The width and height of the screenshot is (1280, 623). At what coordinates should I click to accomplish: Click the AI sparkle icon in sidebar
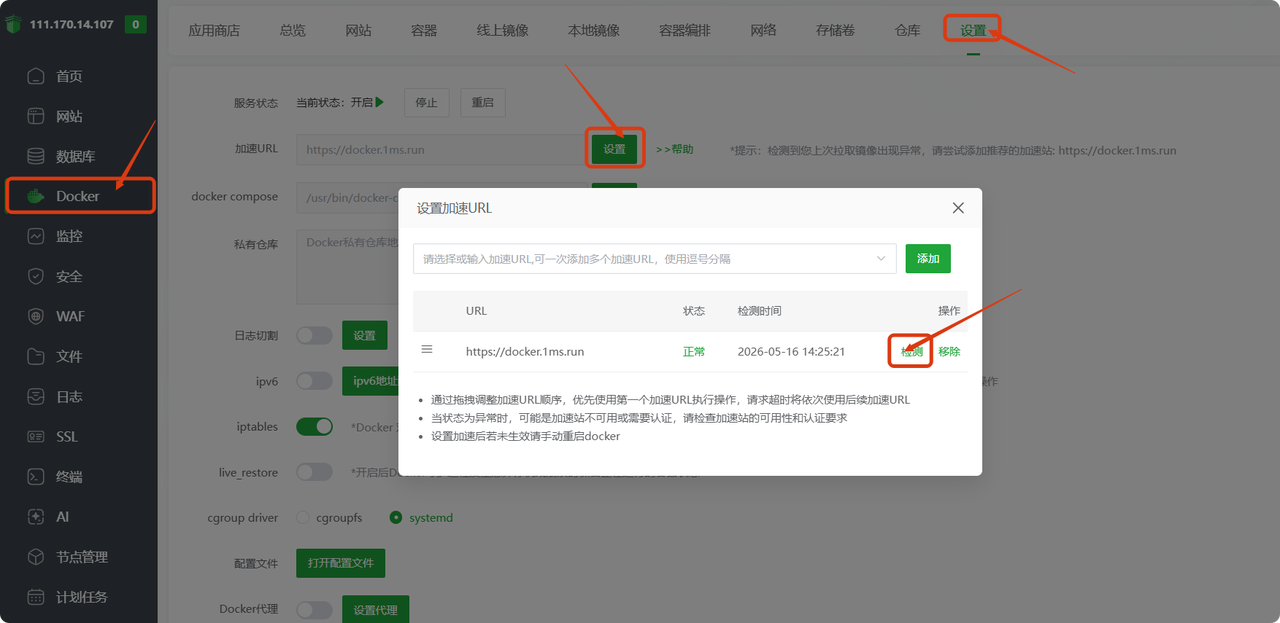point(36,517)
